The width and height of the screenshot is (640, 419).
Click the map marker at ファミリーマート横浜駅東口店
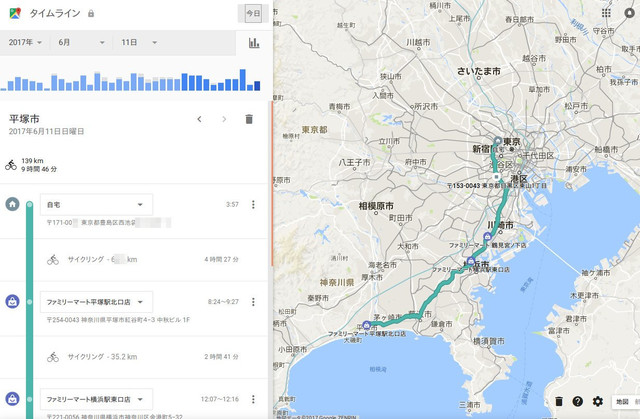point(471,261)
